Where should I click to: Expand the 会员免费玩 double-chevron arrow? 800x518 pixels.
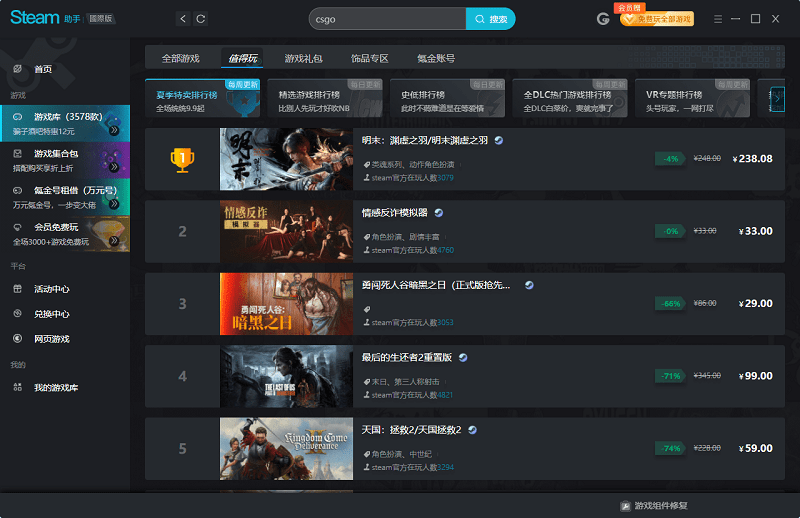coord(114,240)
